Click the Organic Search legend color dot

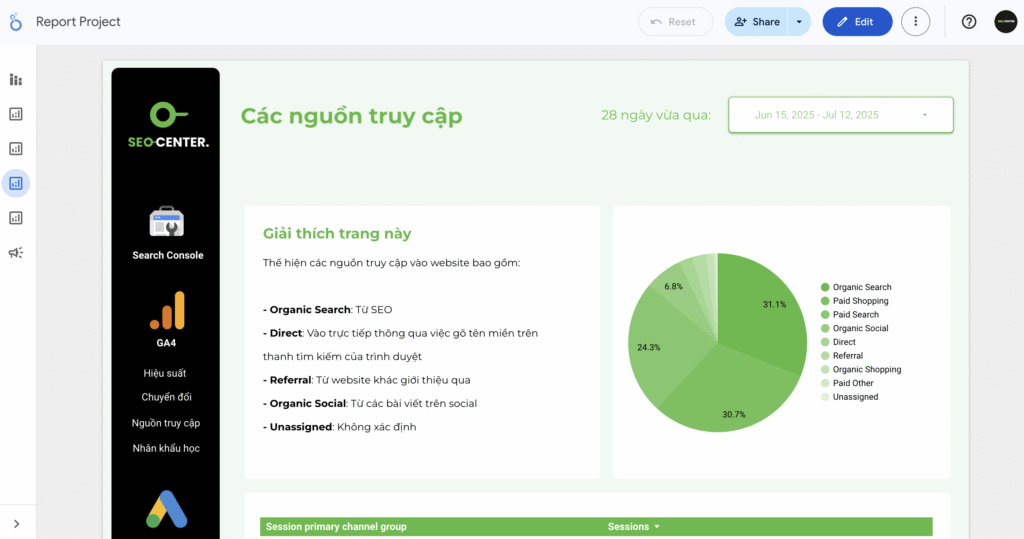[825, 287]
